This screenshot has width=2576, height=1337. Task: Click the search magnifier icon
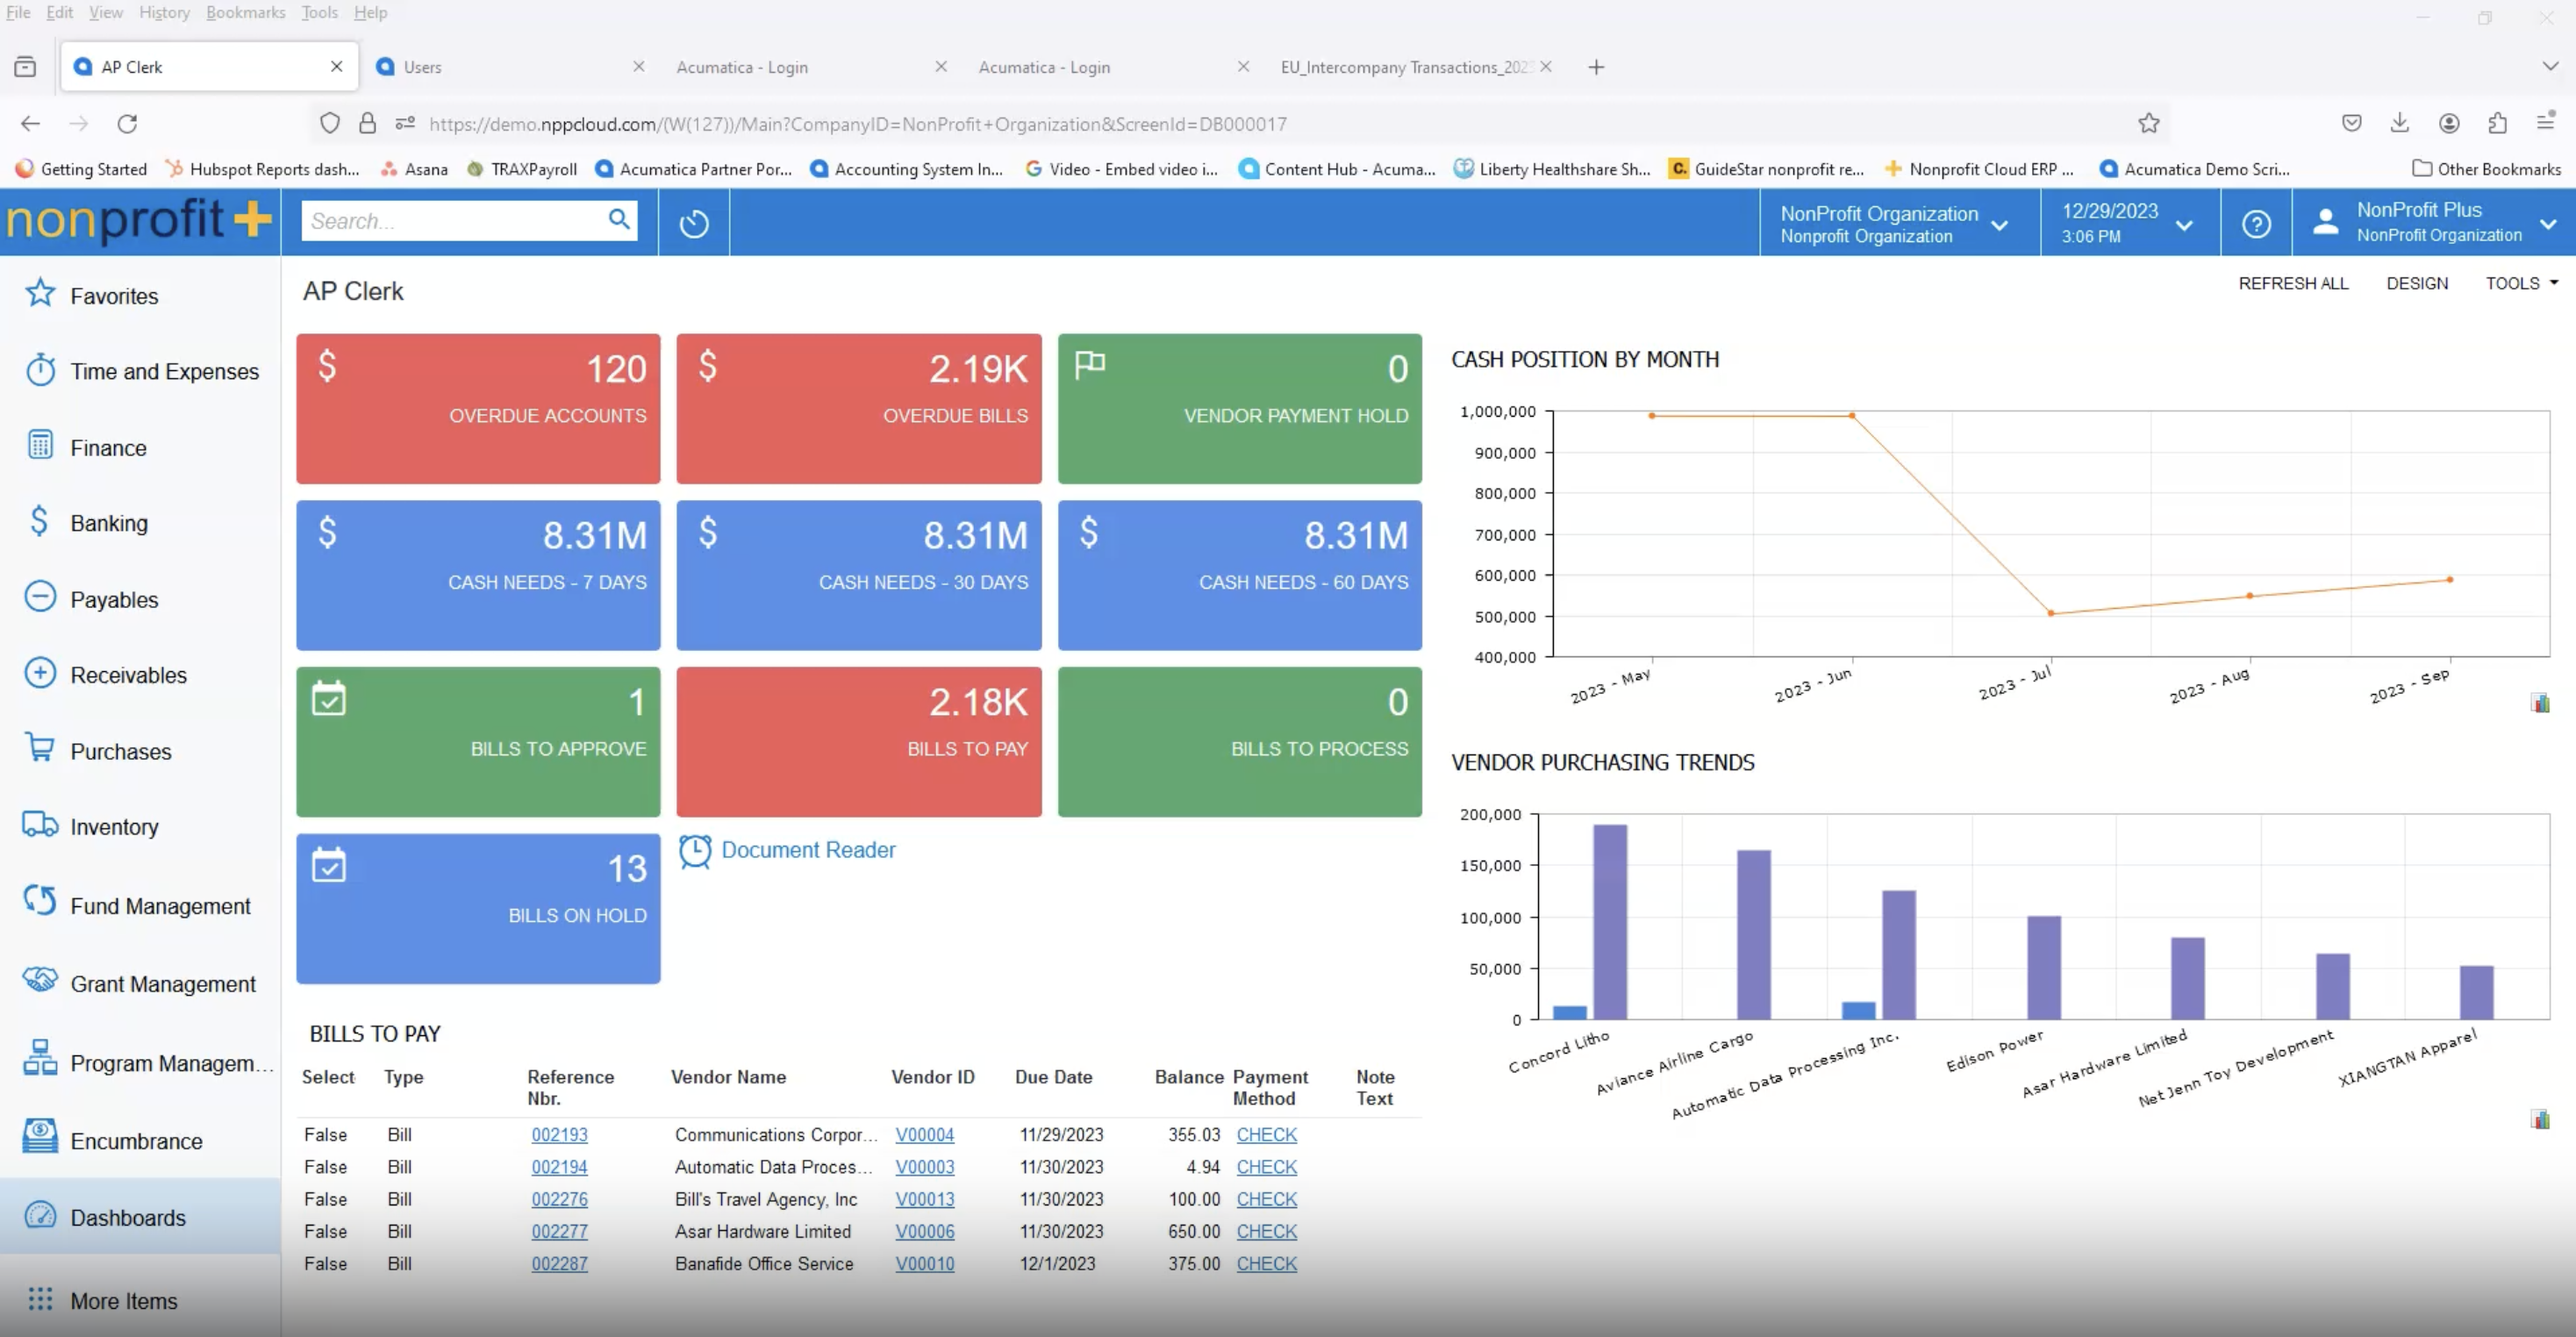pos(619,219)
